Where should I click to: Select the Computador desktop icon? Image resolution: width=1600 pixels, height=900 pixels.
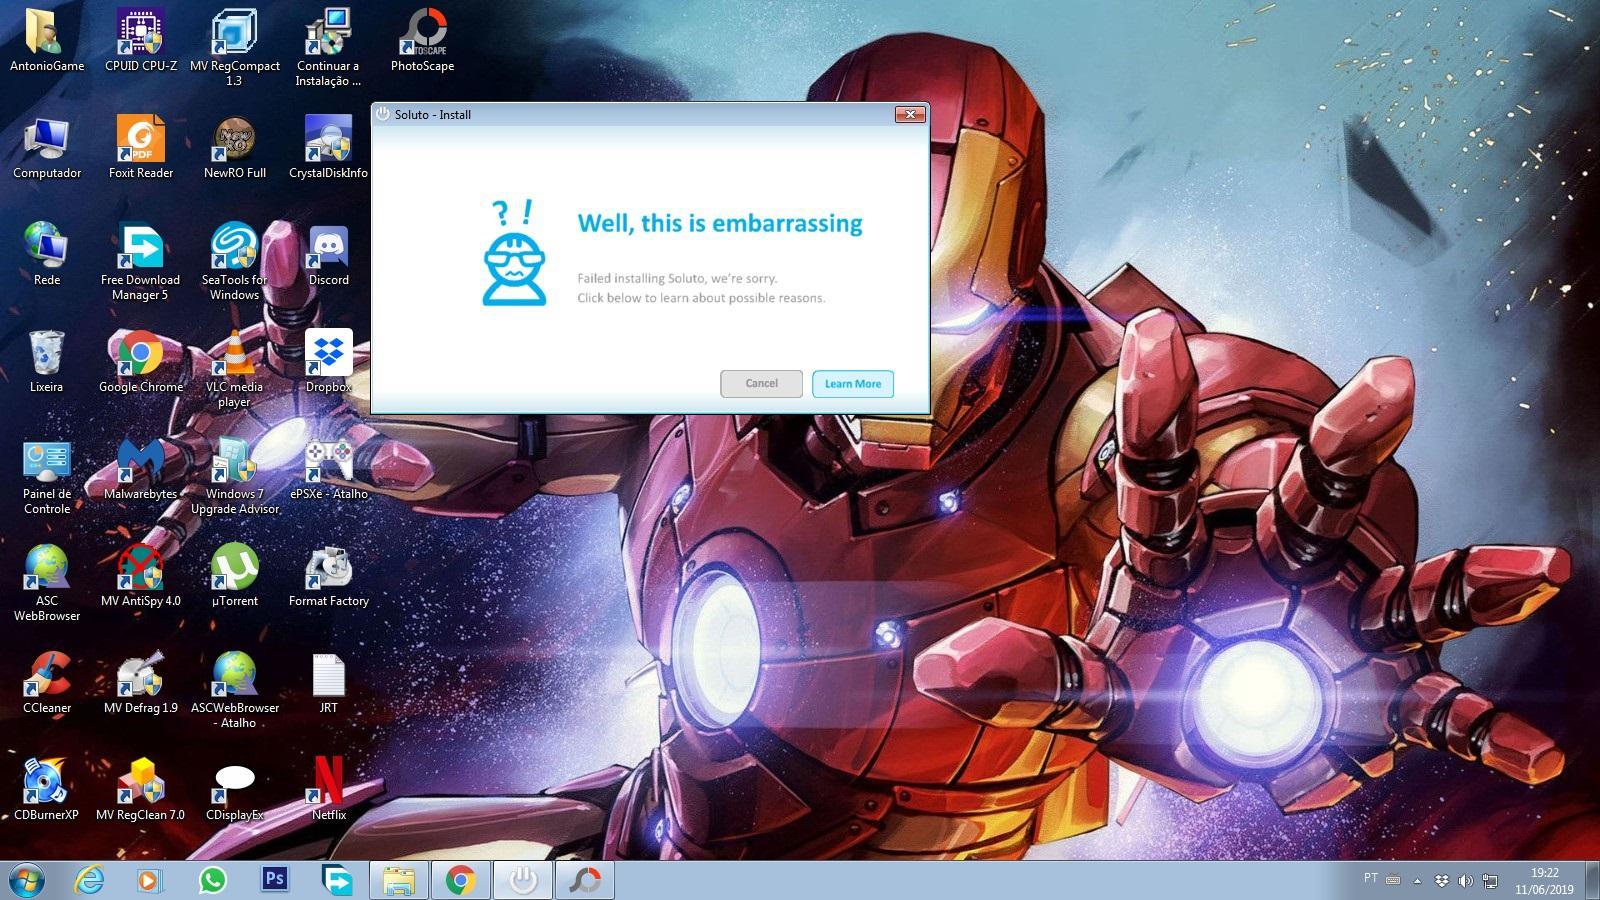[47, 147]
